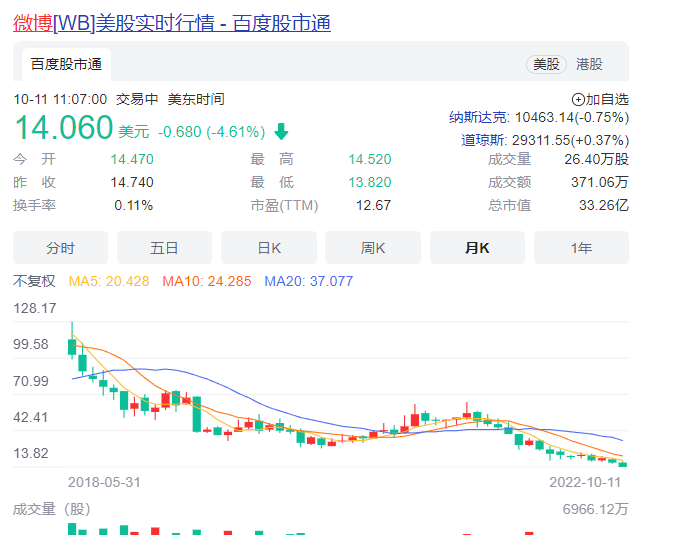Click the 昨收 value 14.740
Screen dimensions: 694x535
pyautogui.click(x=132, y=182)
